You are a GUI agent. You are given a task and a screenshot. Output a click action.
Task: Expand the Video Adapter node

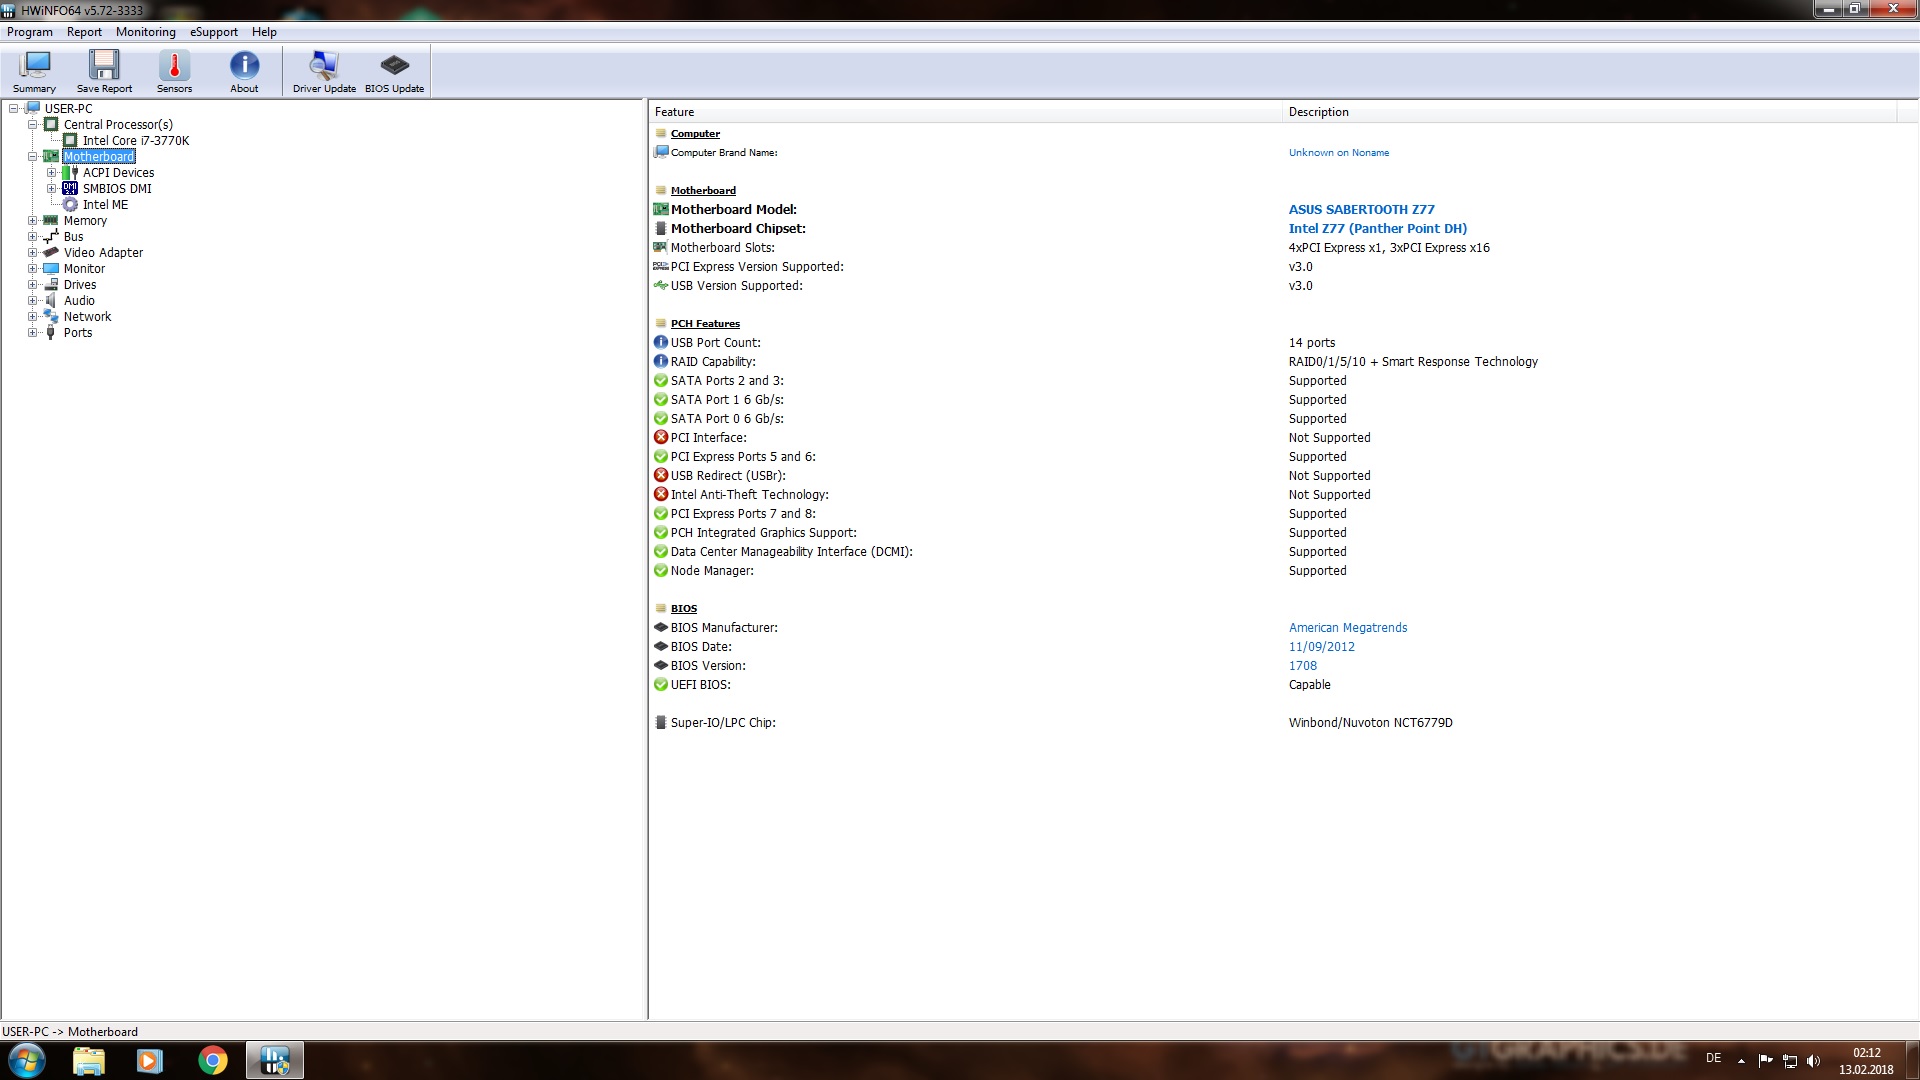[x=32, y=253]
